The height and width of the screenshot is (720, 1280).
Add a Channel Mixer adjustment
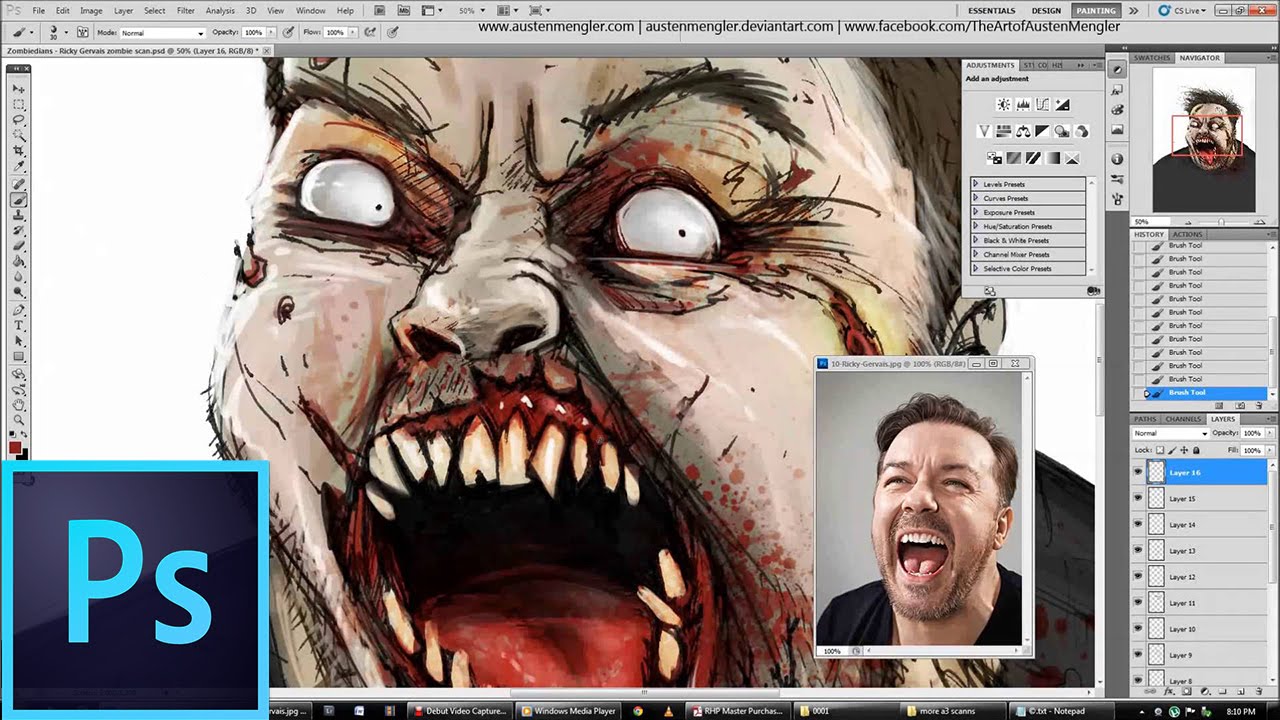(1082, 131)
